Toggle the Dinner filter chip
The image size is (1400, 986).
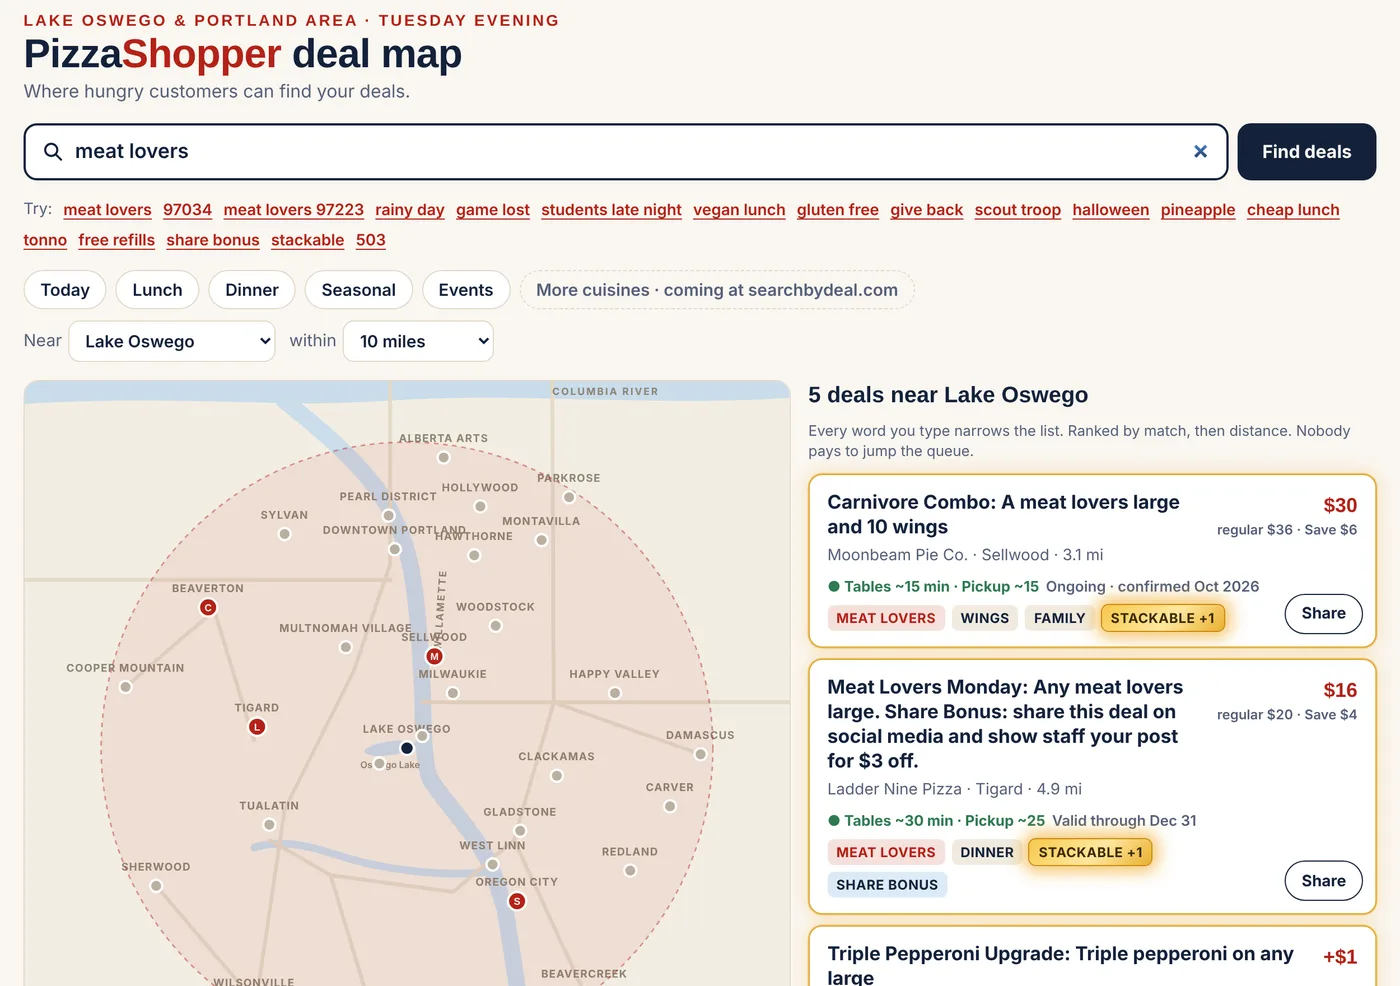pos(252,290)
